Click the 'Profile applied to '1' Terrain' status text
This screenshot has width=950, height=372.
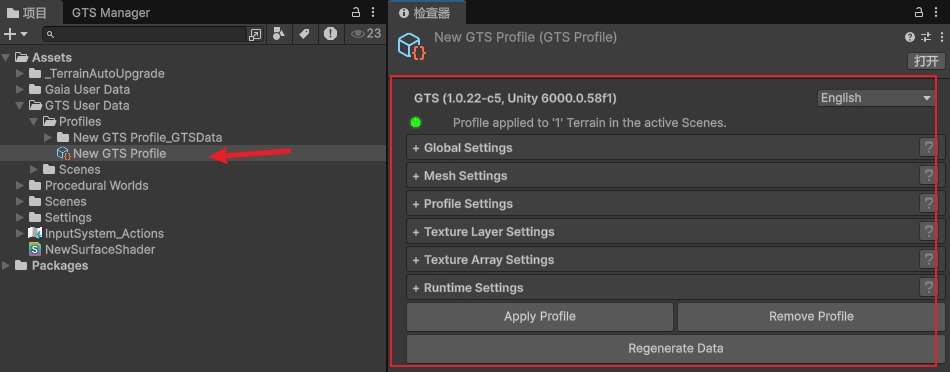coord(590,123)
